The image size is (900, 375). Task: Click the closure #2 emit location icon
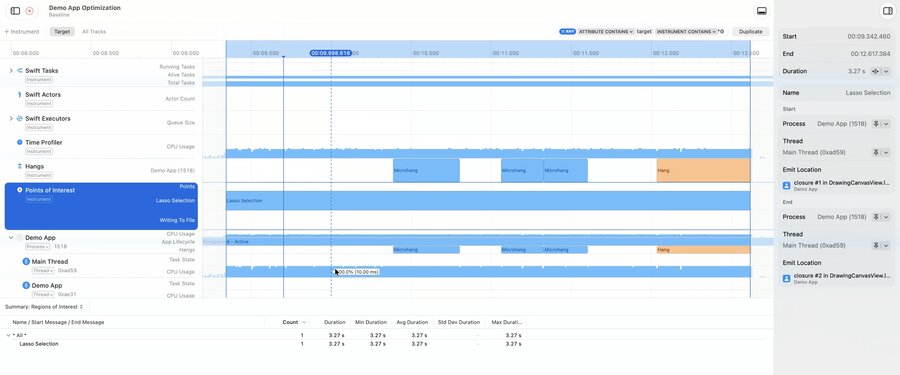click(786, 279)
